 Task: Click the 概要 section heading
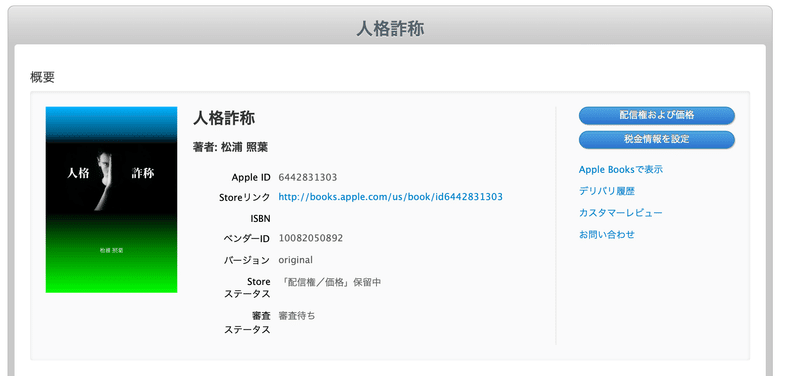42,78
